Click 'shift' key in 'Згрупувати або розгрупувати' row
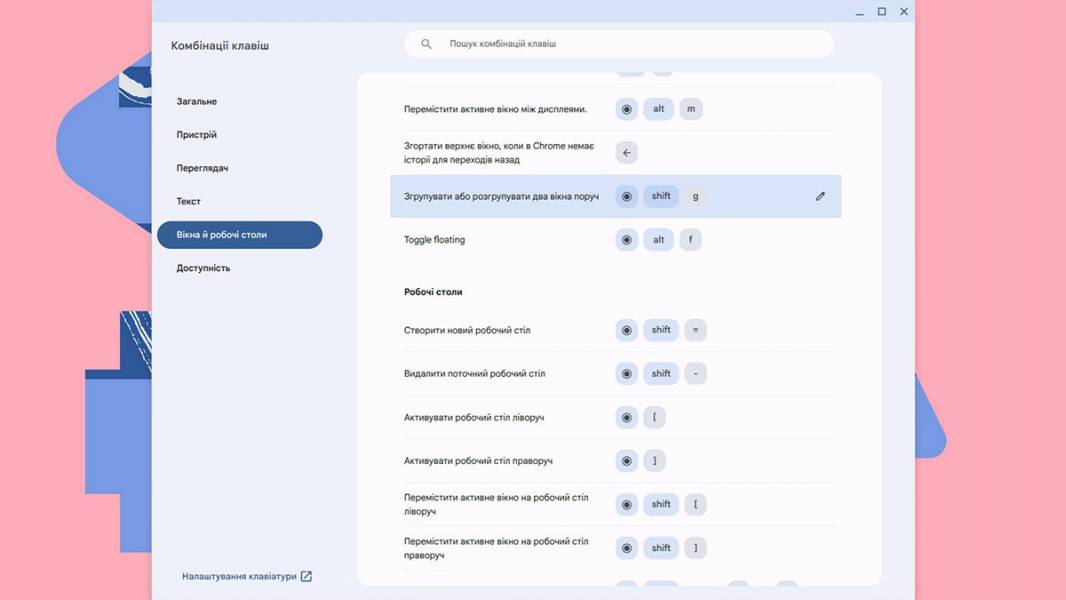Image resolution: width=1066 pixels, height=600 pixels. pyautogui.click(x=661, y=196)
